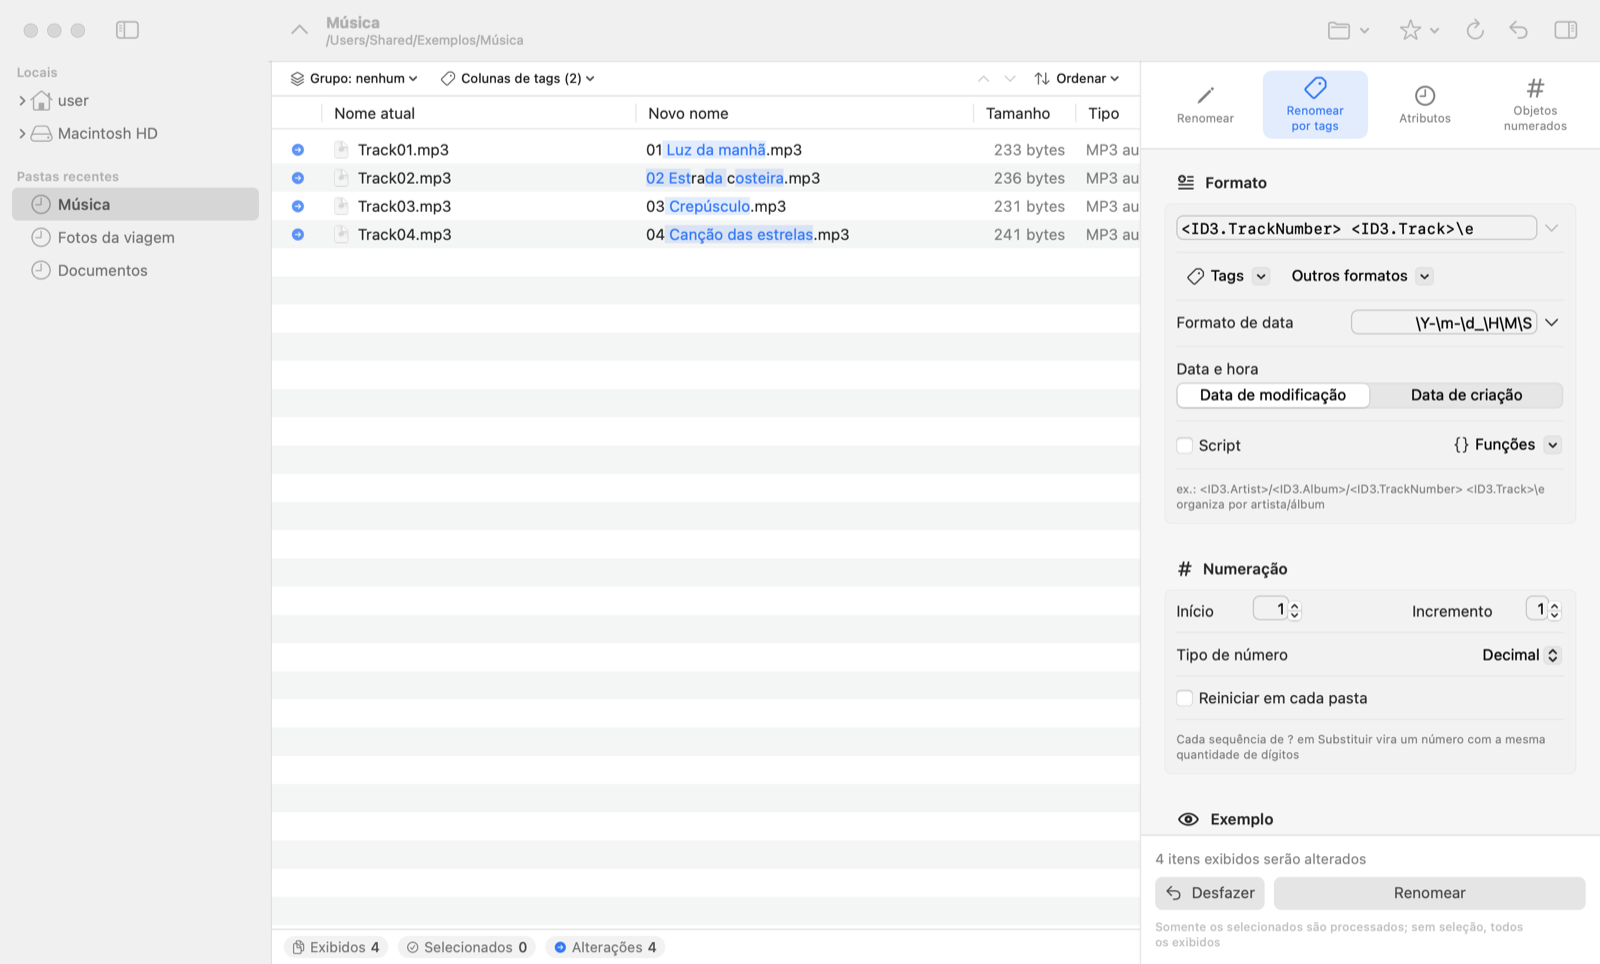1600x964 pixels.
Task: Click the format pattern input field
Action: 1356,228
